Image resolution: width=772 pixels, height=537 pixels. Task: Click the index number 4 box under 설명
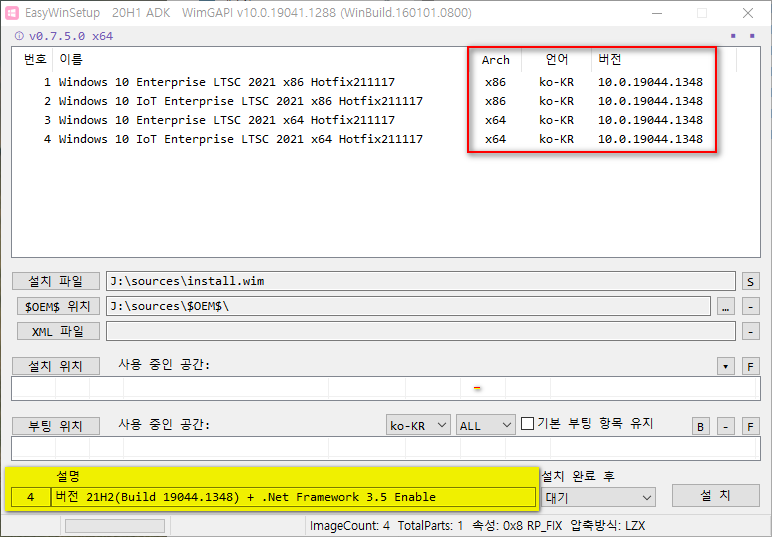31,497
